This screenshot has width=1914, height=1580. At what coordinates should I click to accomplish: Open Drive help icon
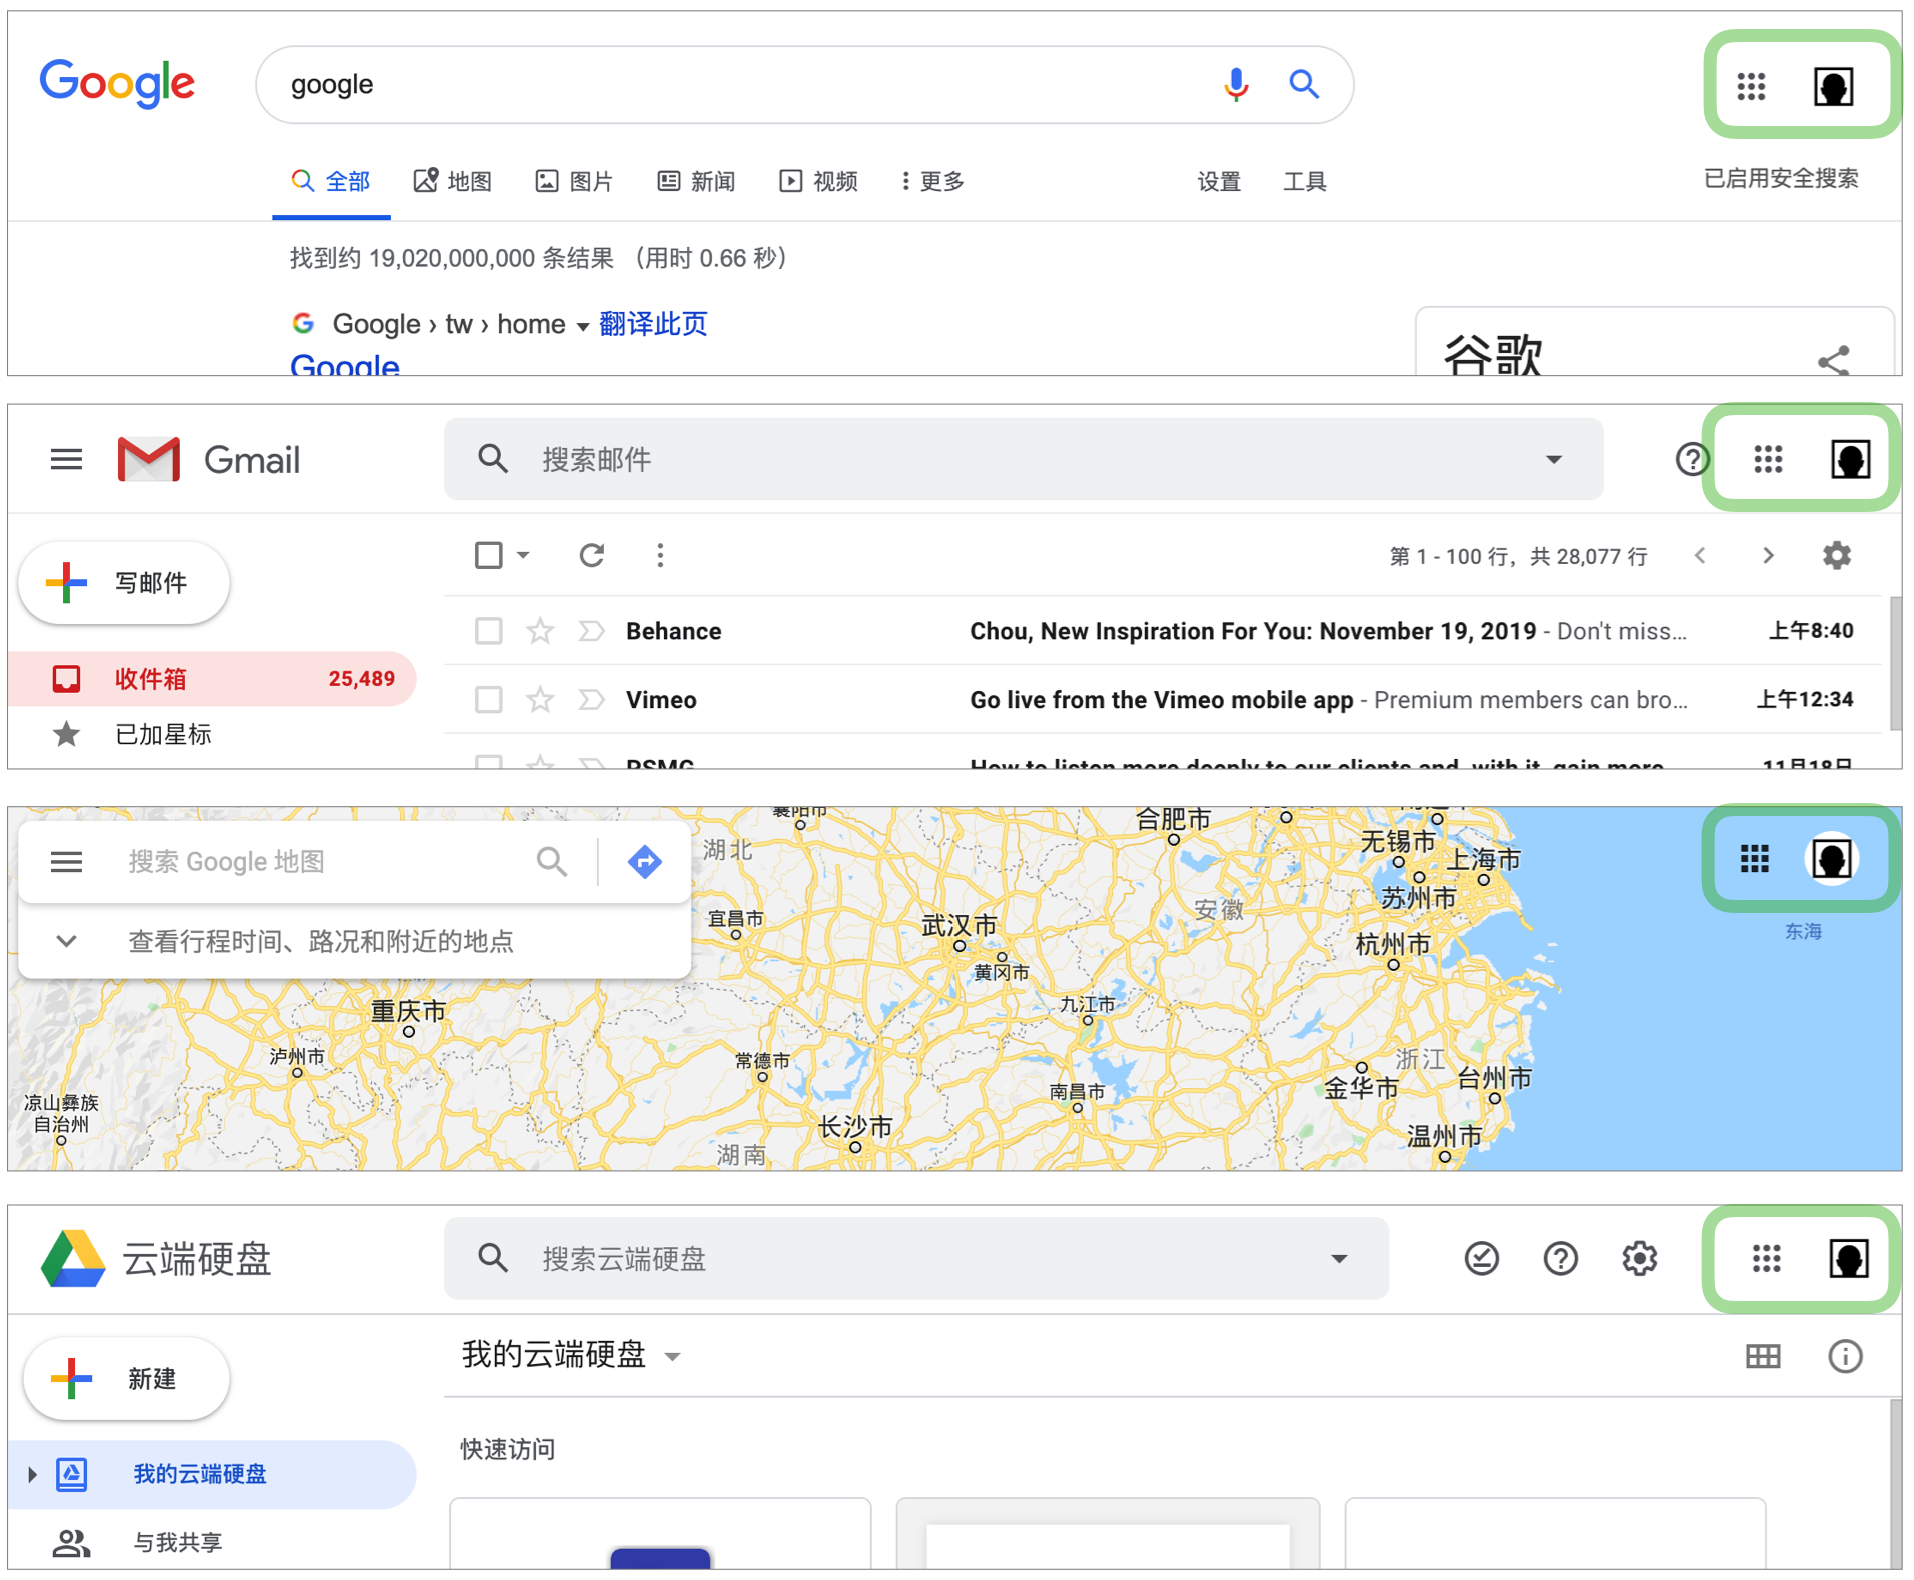click(1561, 1258)
